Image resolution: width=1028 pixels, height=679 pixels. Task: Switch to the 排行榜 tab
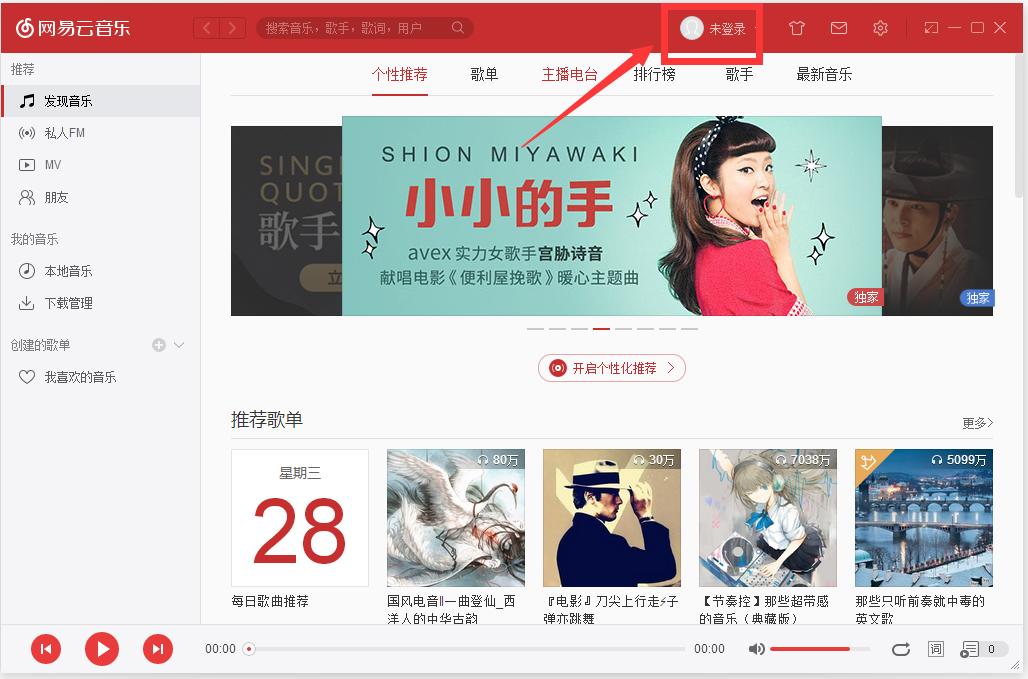click(x=654, y=74)
